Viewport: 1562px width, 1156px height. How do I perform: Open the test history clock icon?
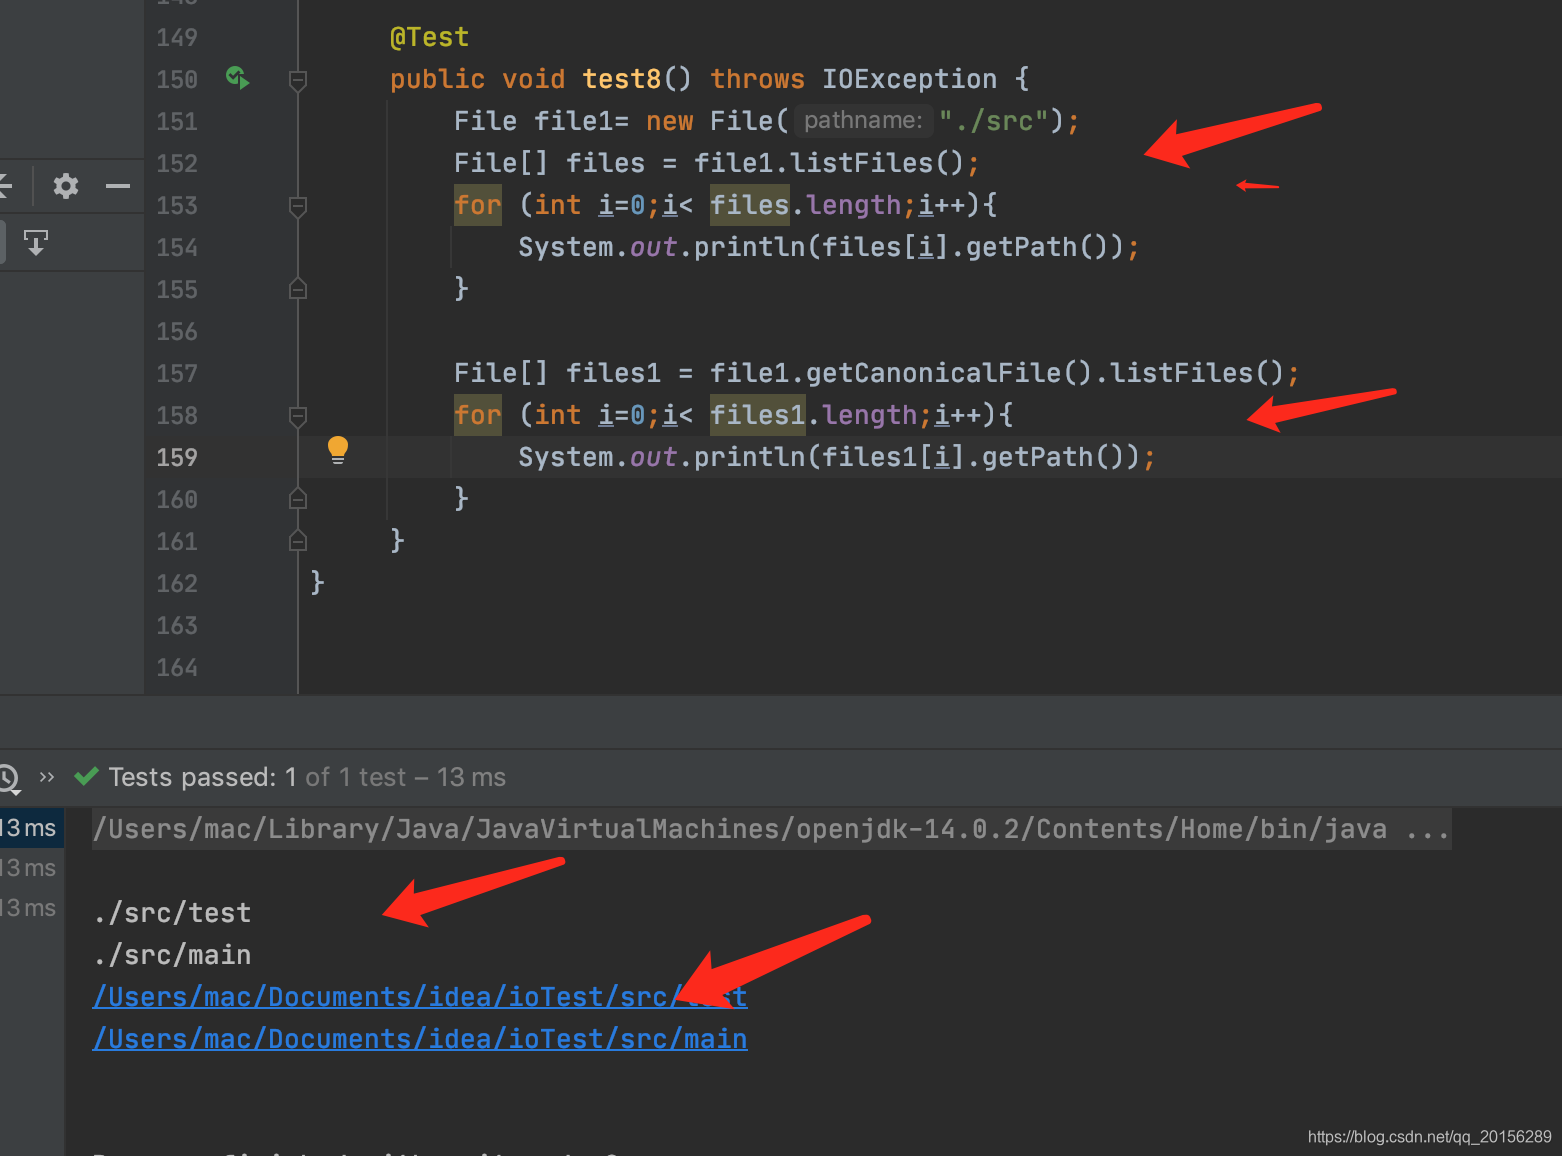click(x=8, y=778)
